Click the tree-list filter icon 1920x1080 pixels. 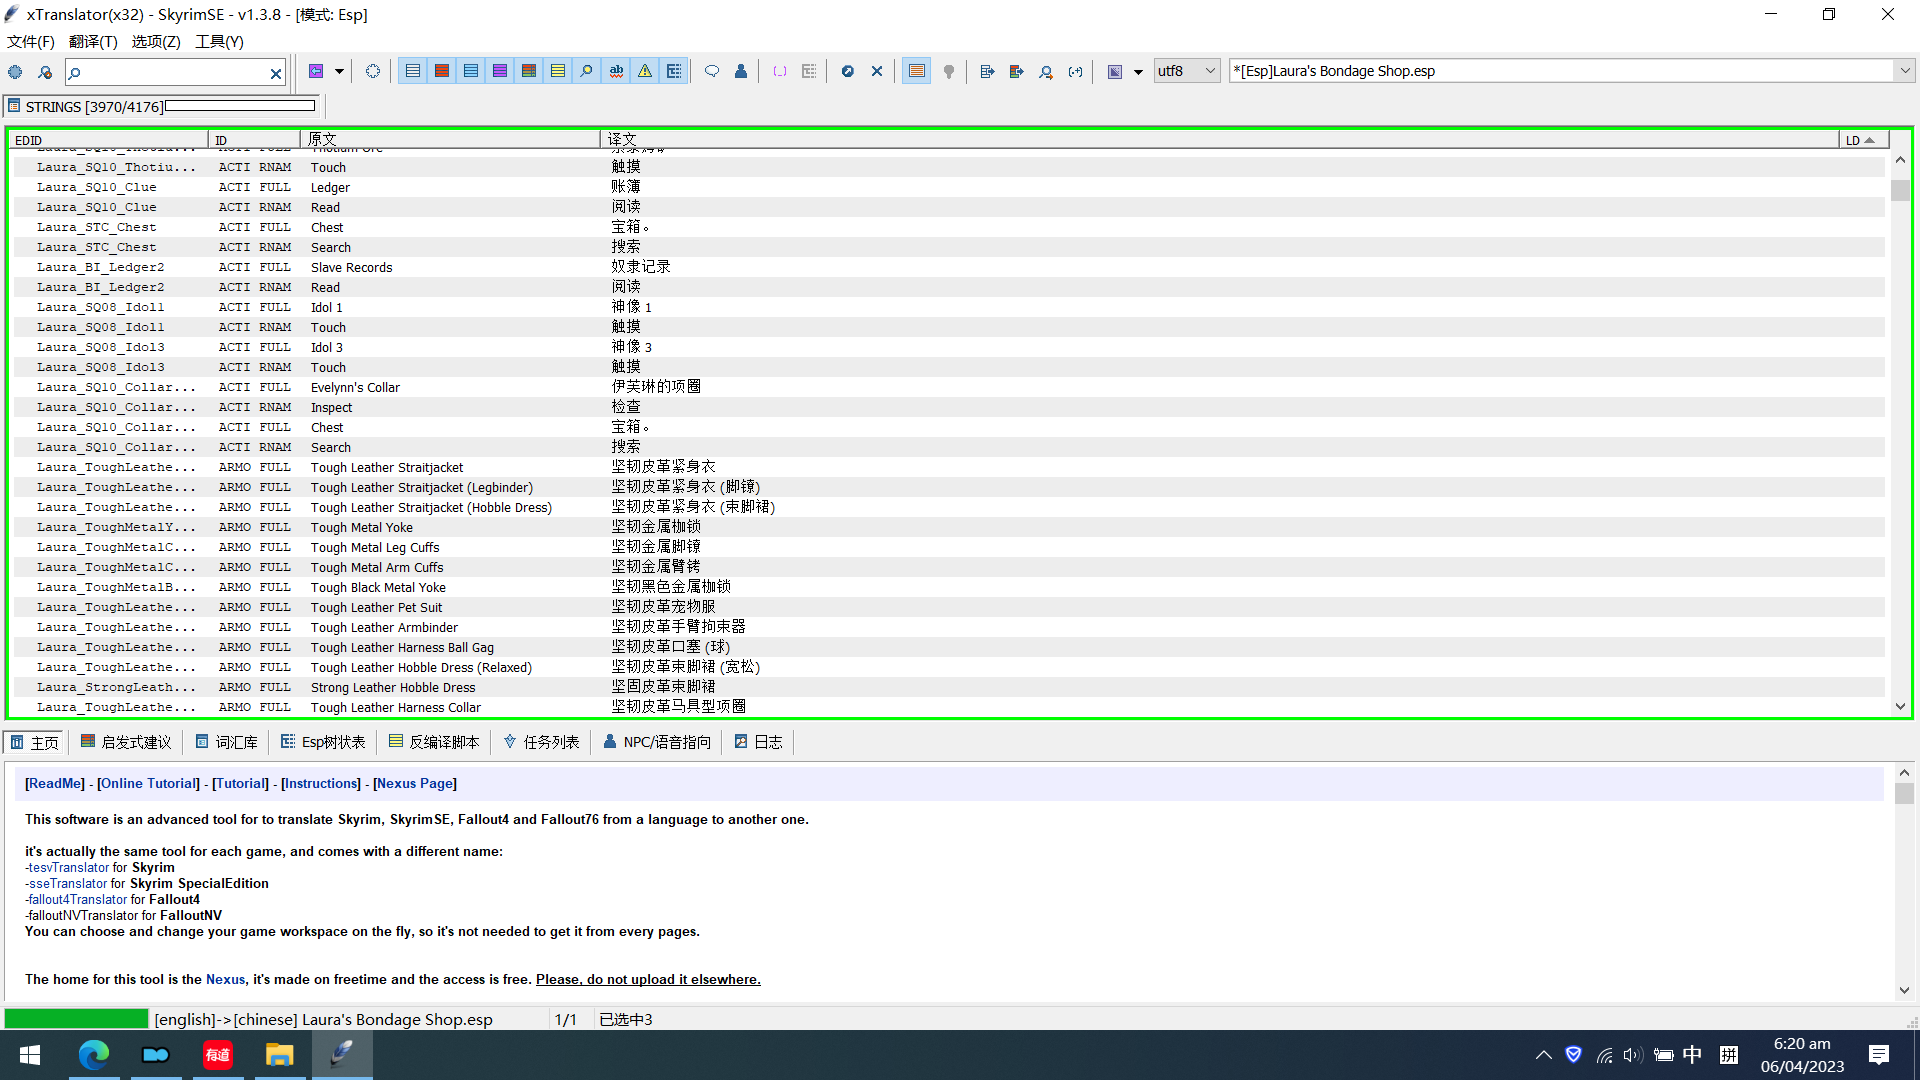(674, 71)
